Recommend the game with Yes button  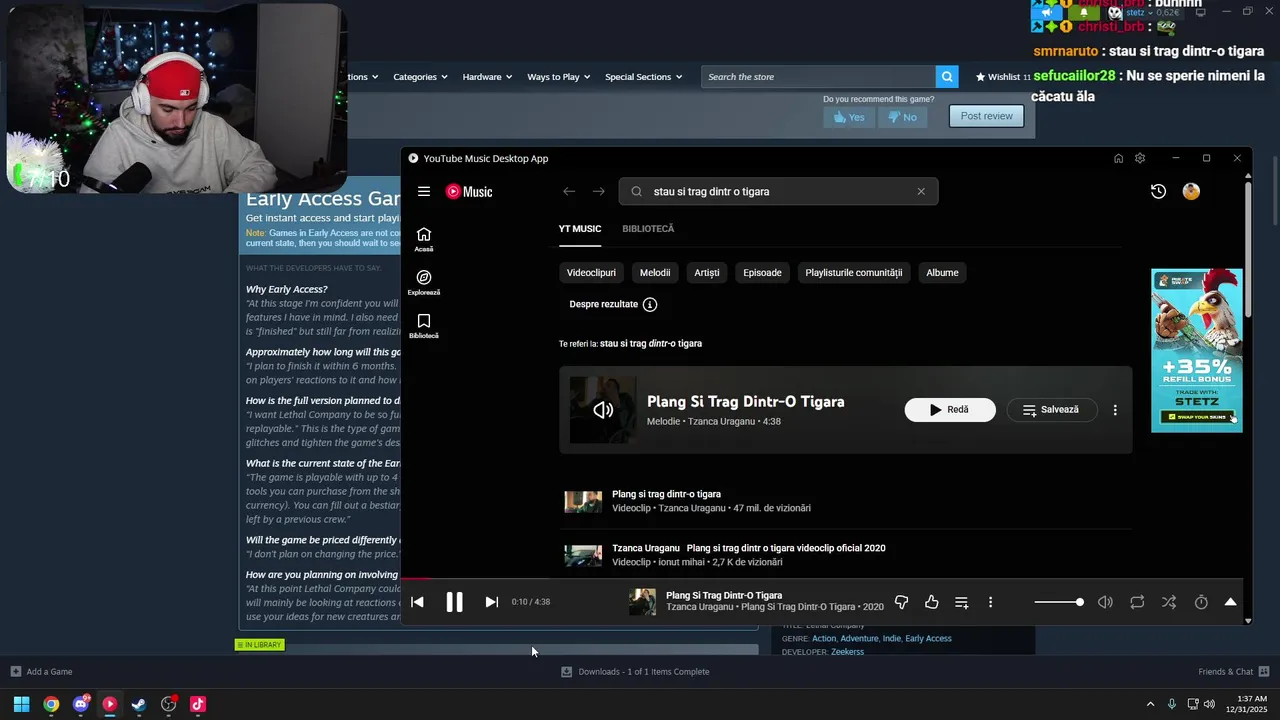[848, 117]
